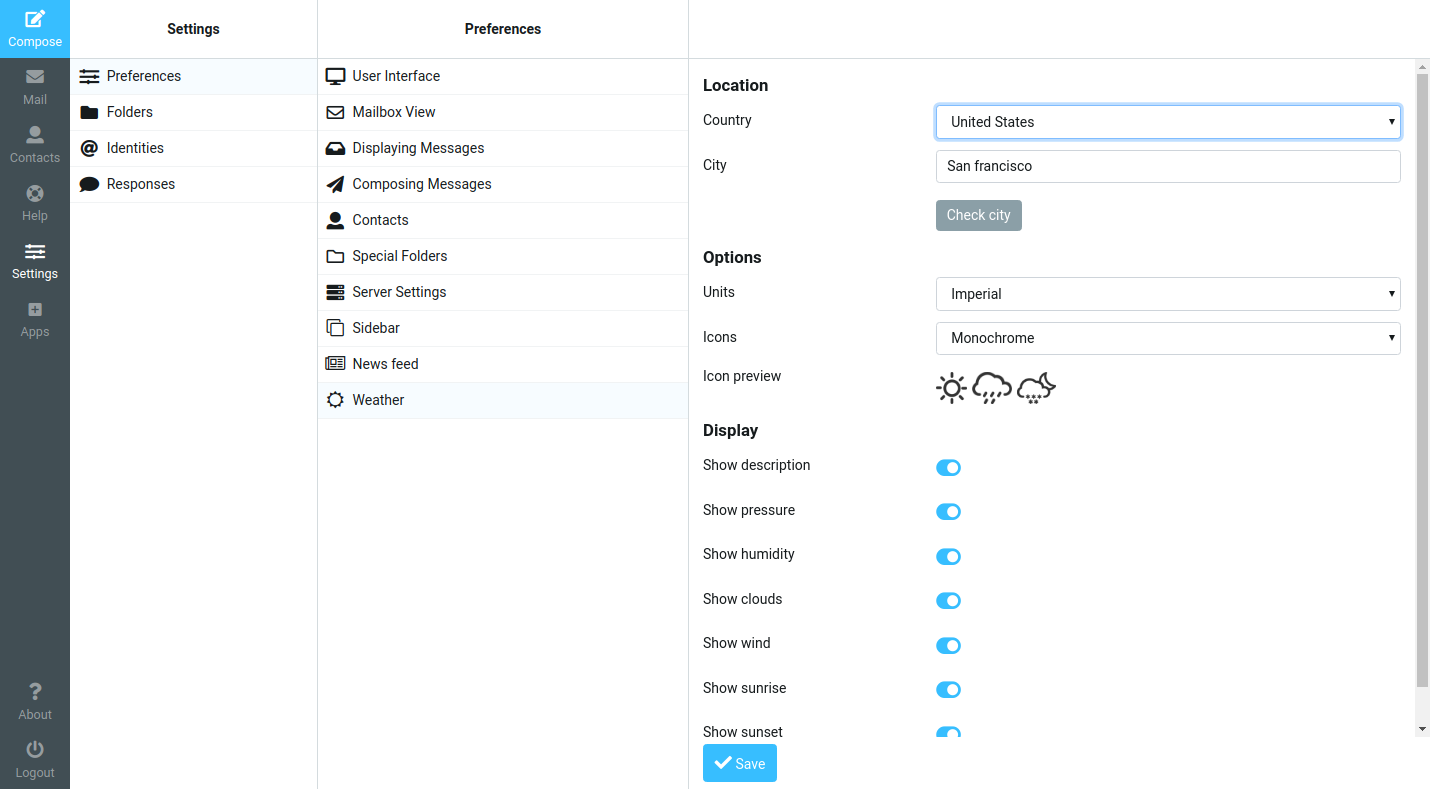Open the About question mark icon
The height and width of the screenshot is (789, 1430).
pos(35,691)
